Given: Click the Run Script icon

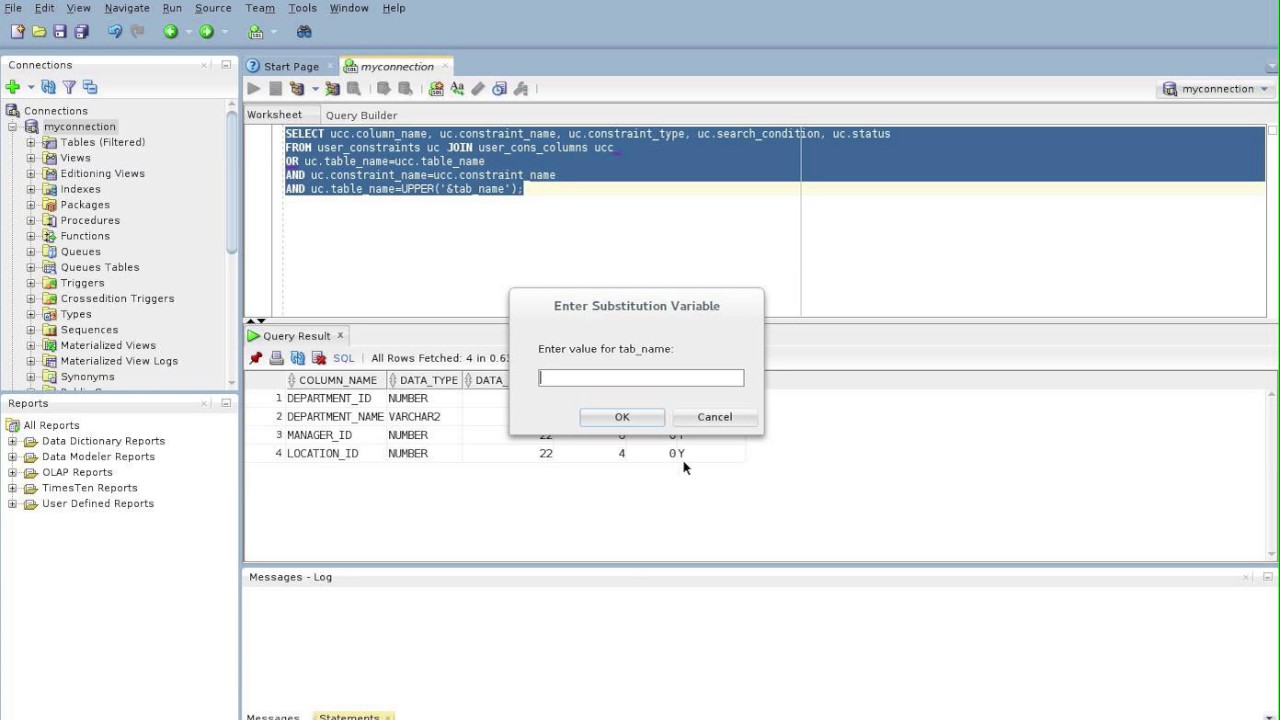Looking at the screenshot, I should (x=275, y=89).
